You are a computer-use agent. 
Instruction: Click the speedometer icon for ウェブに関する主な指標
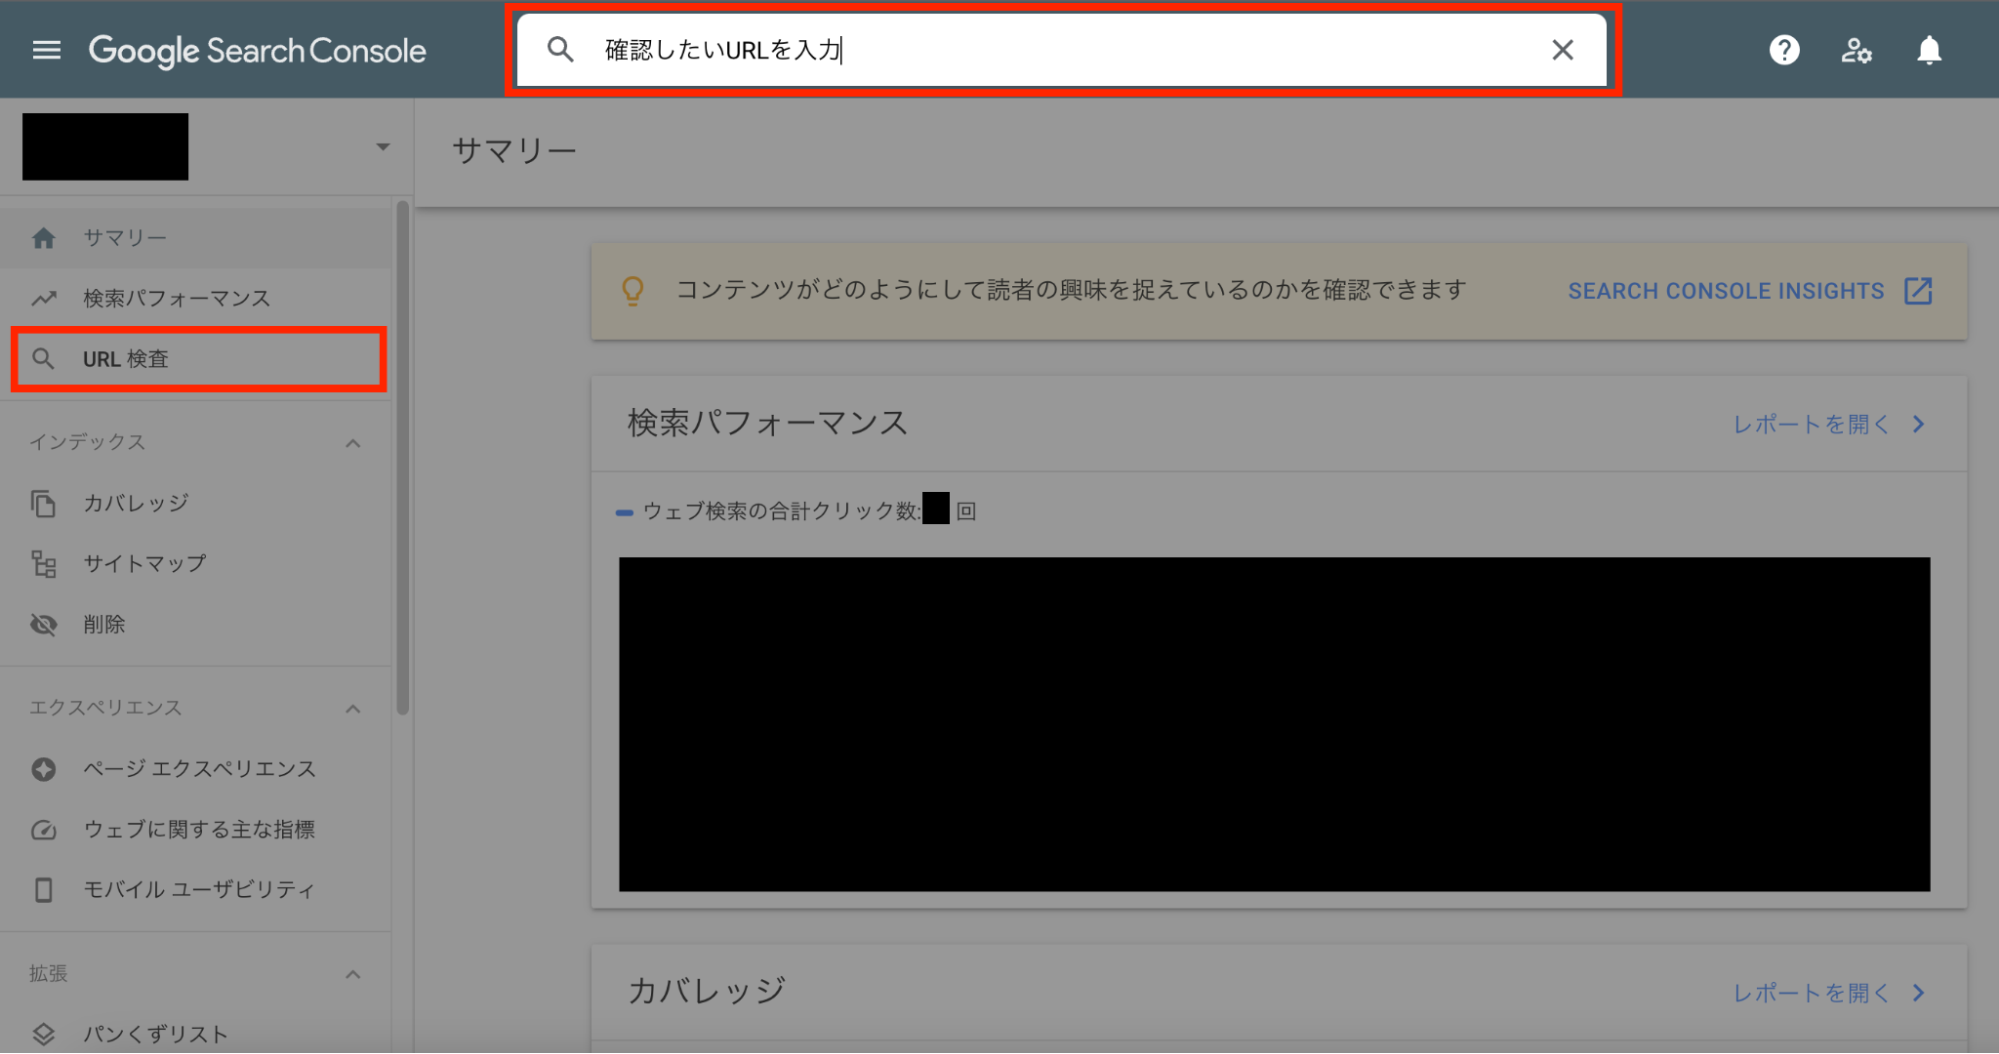click(43, 830)
